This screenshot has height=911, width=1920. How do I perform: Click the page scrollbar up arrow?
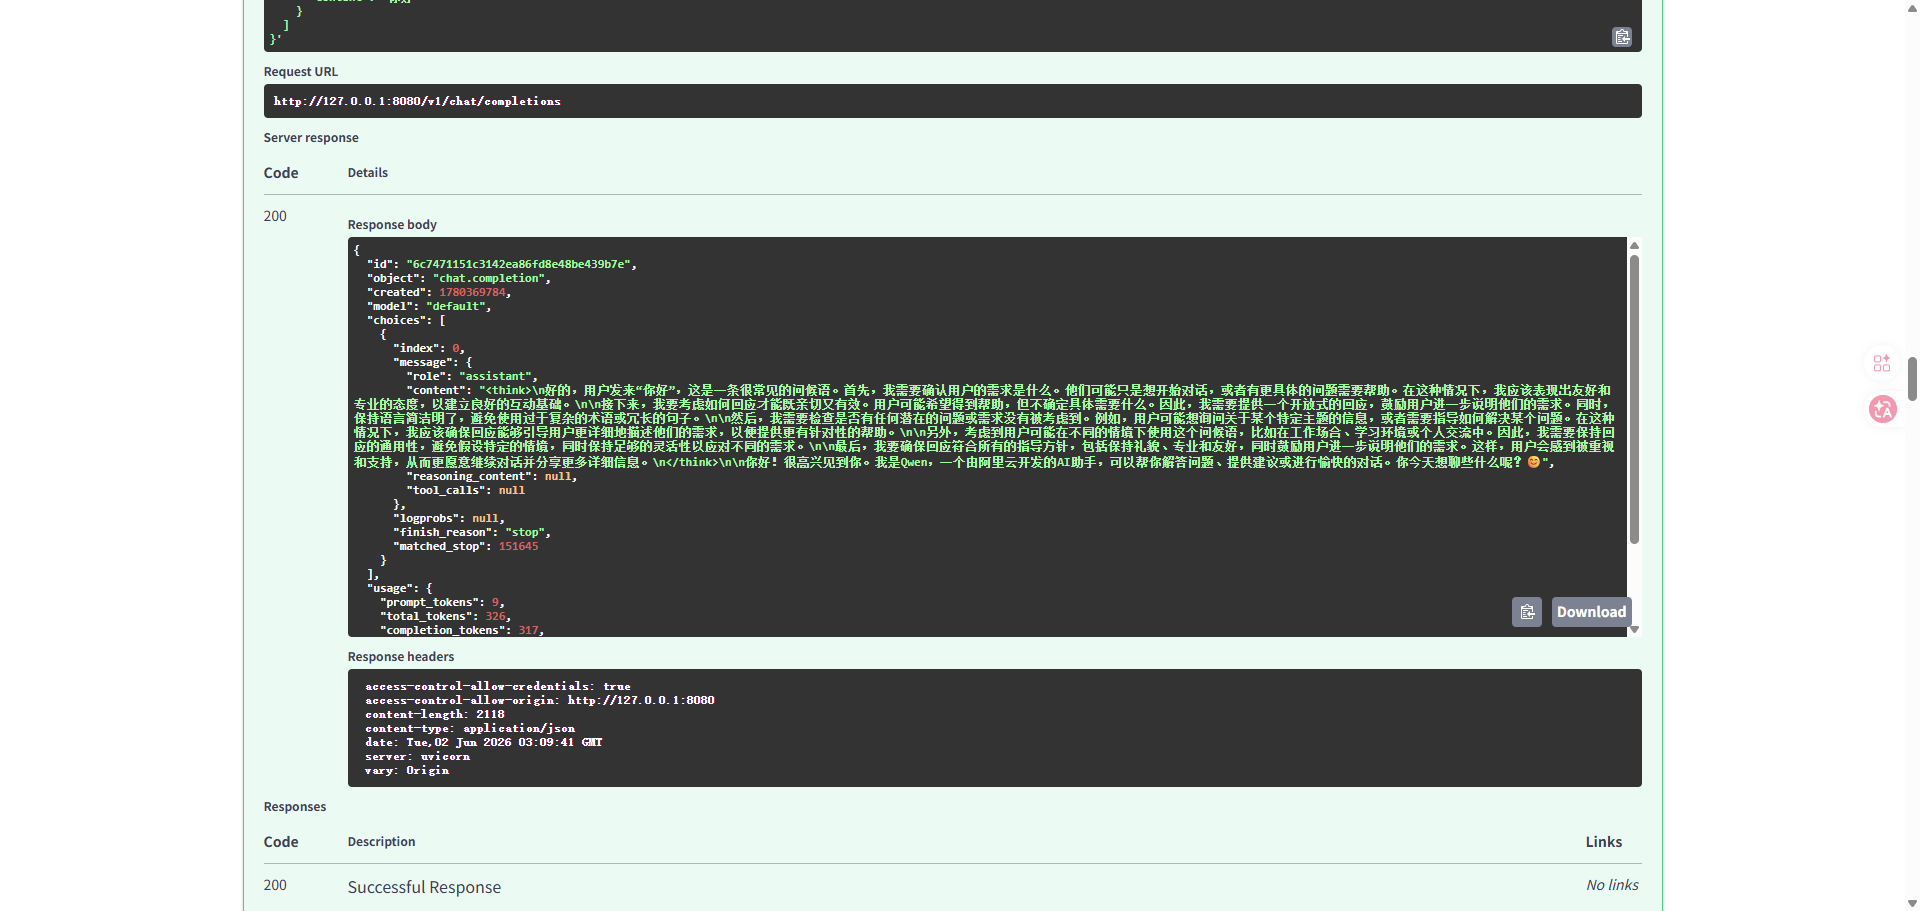click(x=1912, y=8)
